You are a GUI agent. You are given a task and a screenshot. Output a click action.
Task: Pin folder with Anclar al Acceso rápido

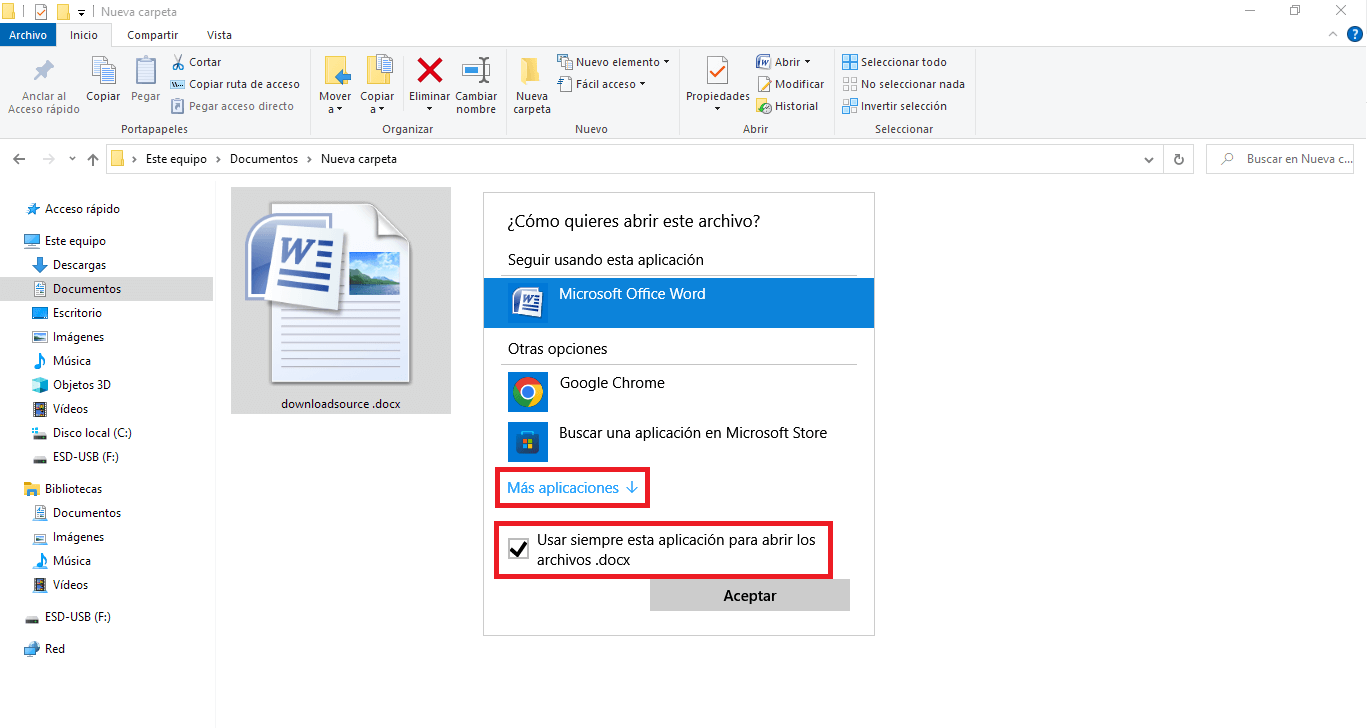(44, 86)
